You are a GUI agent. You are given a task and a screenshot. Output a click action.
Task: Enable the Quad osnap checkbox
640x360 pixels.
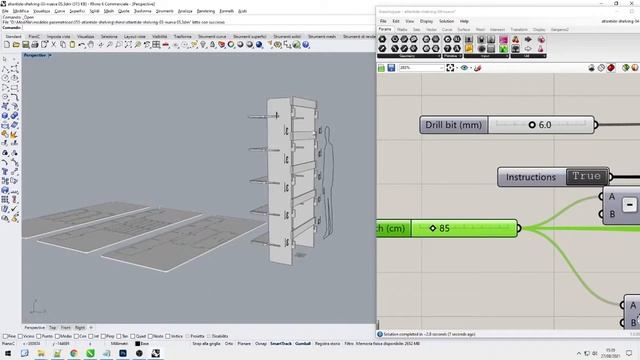point(133,336)
